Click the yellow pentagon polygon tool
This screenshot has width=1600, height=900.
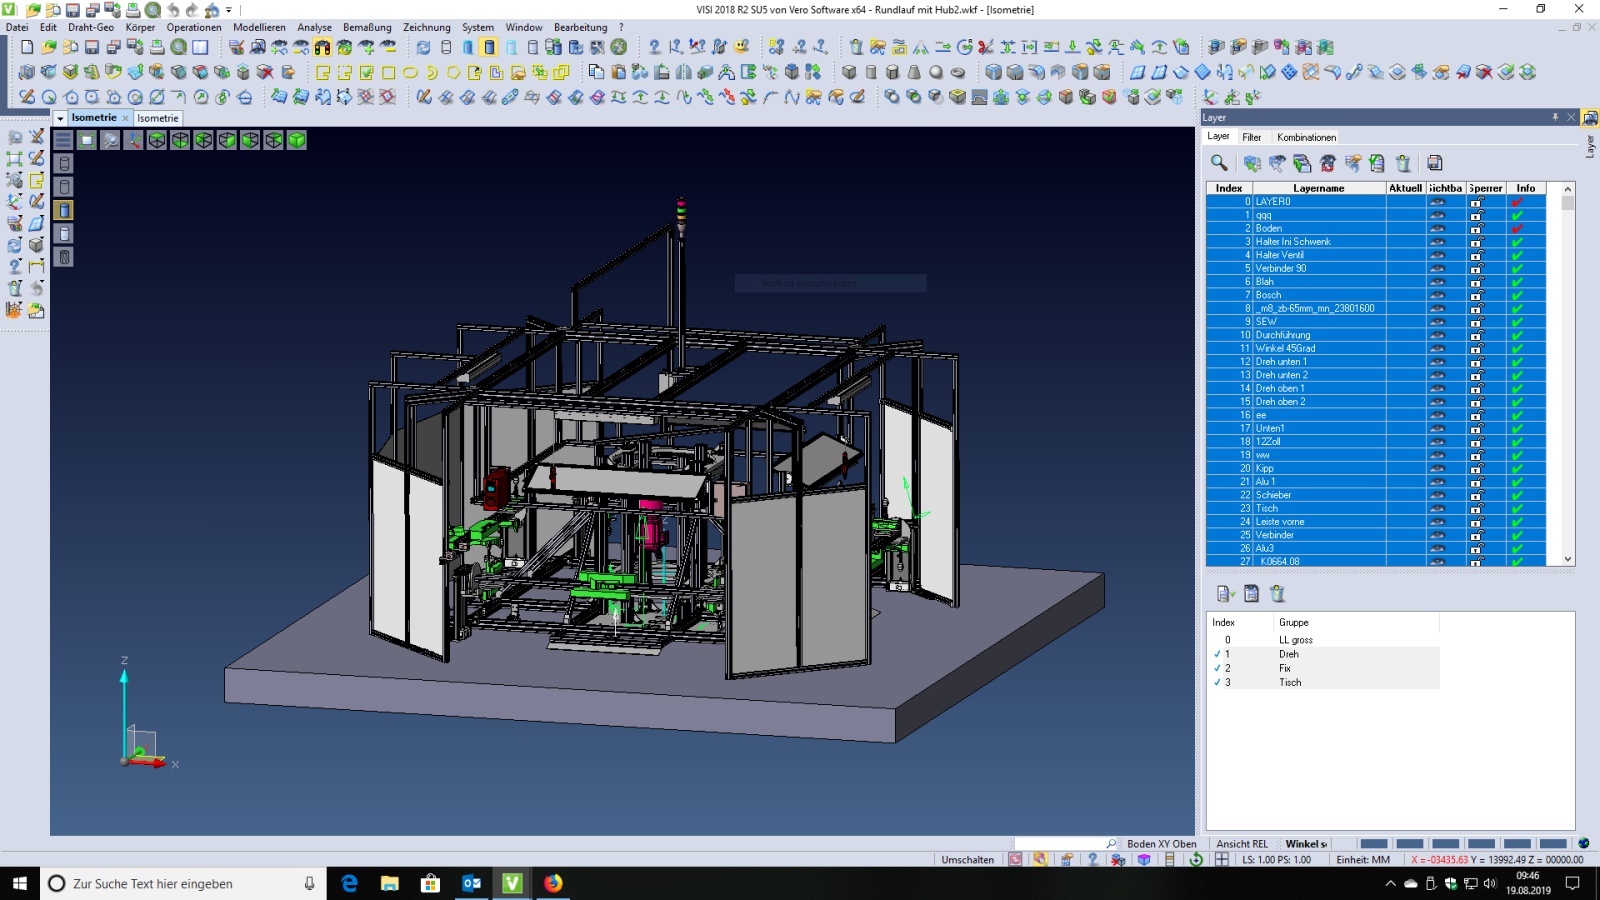[x=453, y=72]
